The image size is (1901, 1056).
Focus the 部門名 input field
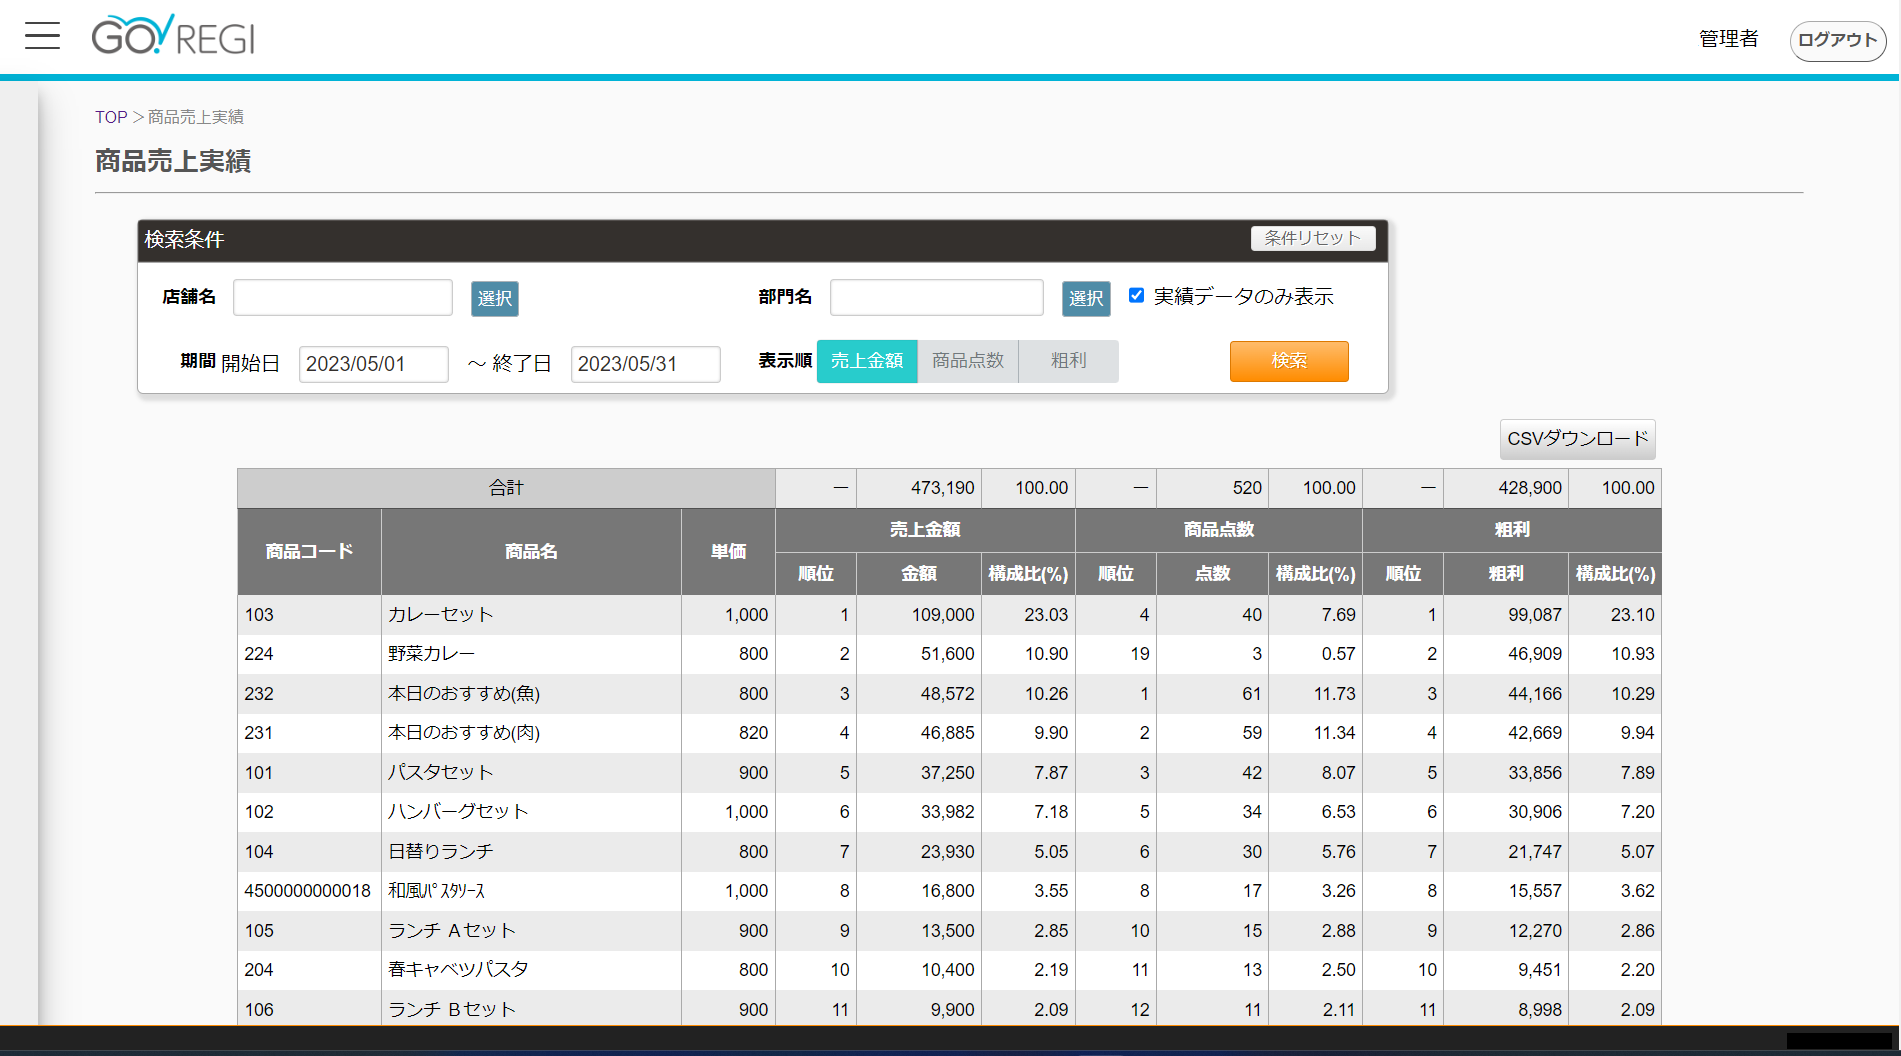pyautogui.click(x=937, y=298)
